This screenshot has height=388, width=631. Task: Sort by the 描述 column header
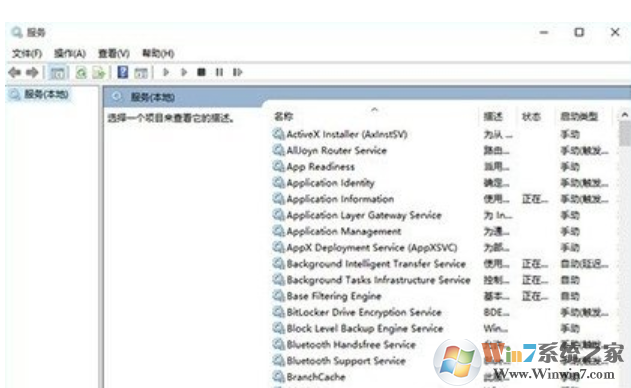(493, 117)
